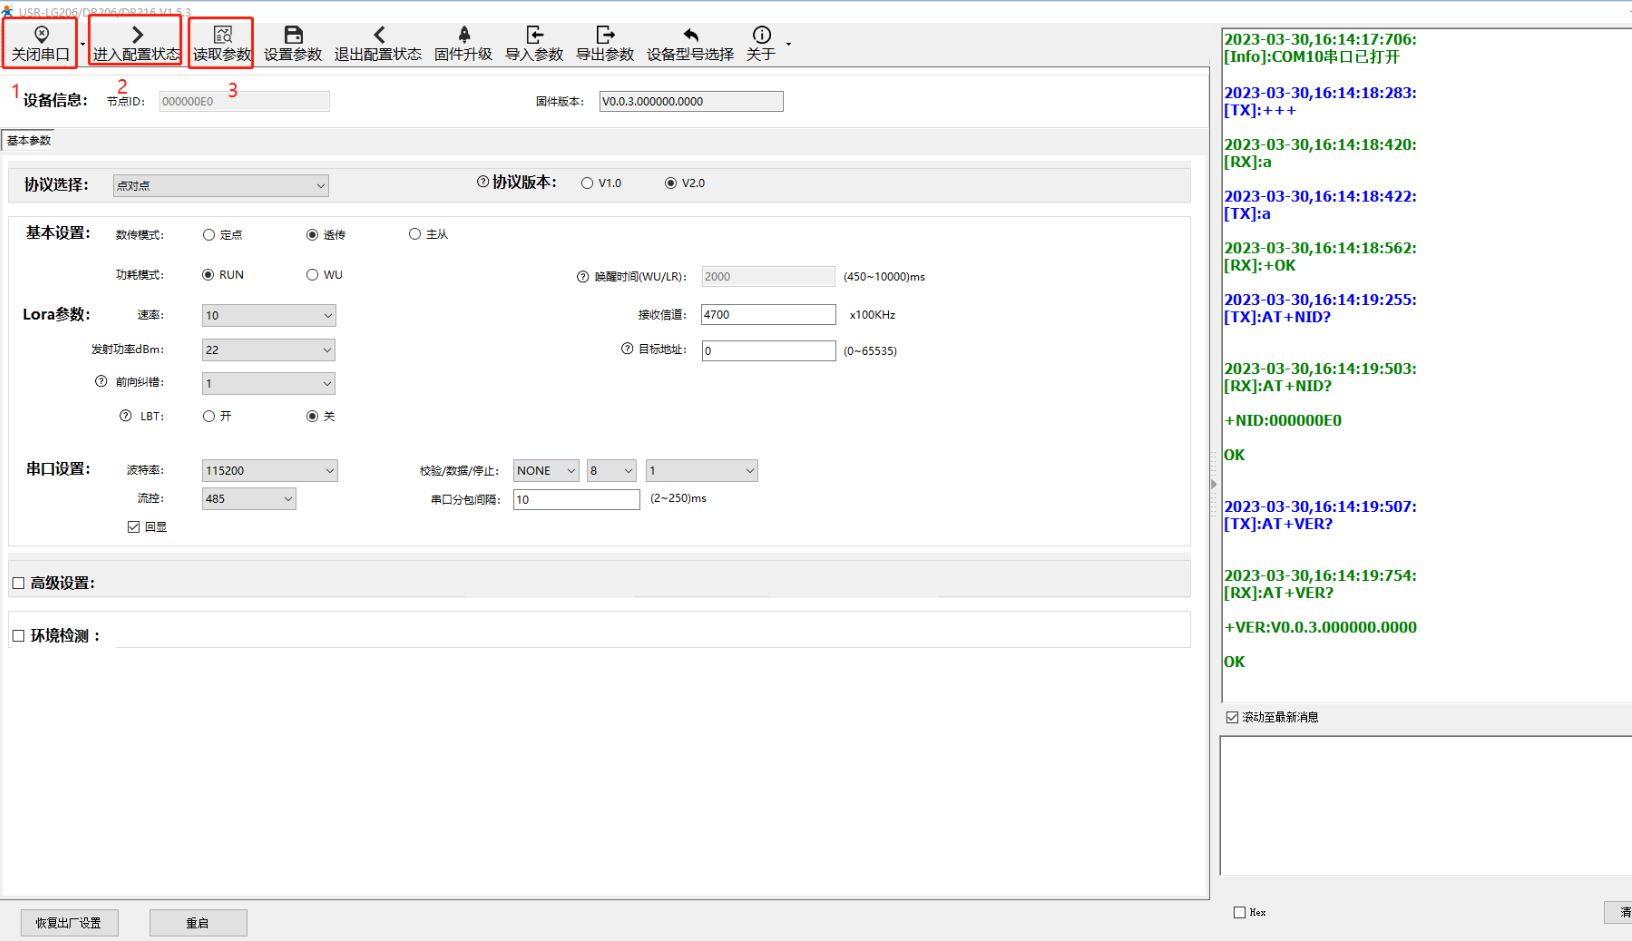Click the 导入参数 import icon
The width and height of the screenshot is (1632, 941).
(x=534, y=36)
